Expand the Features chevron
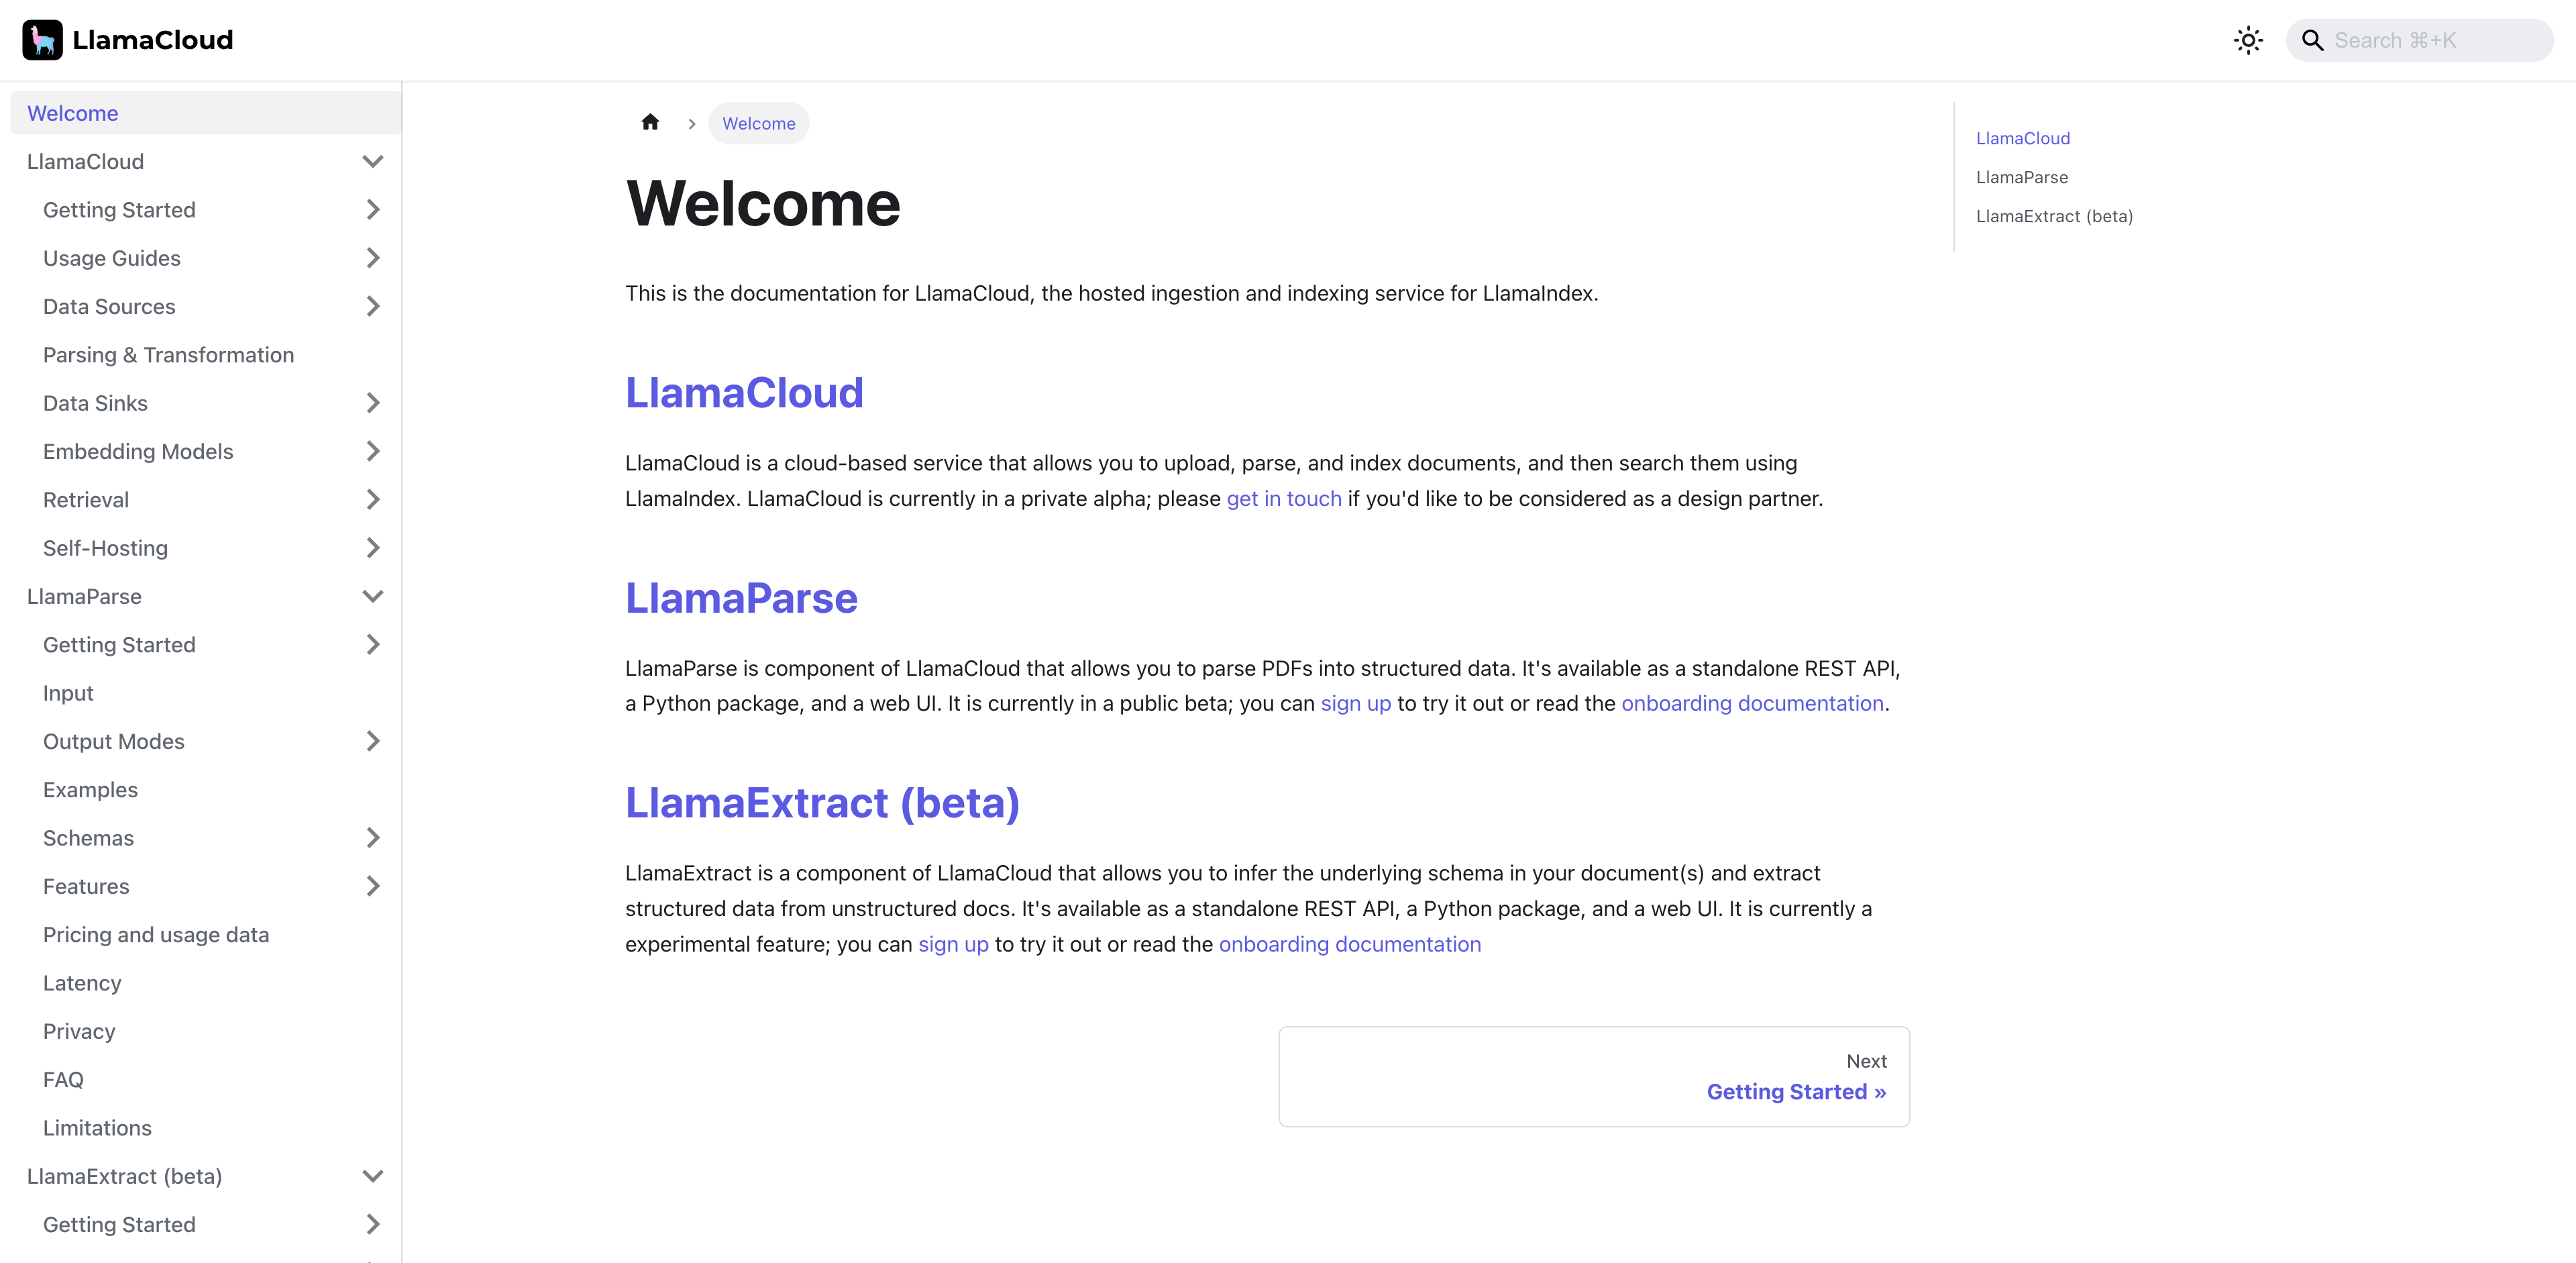Viewport: 2576px width, 1263px height. (373, 886)
